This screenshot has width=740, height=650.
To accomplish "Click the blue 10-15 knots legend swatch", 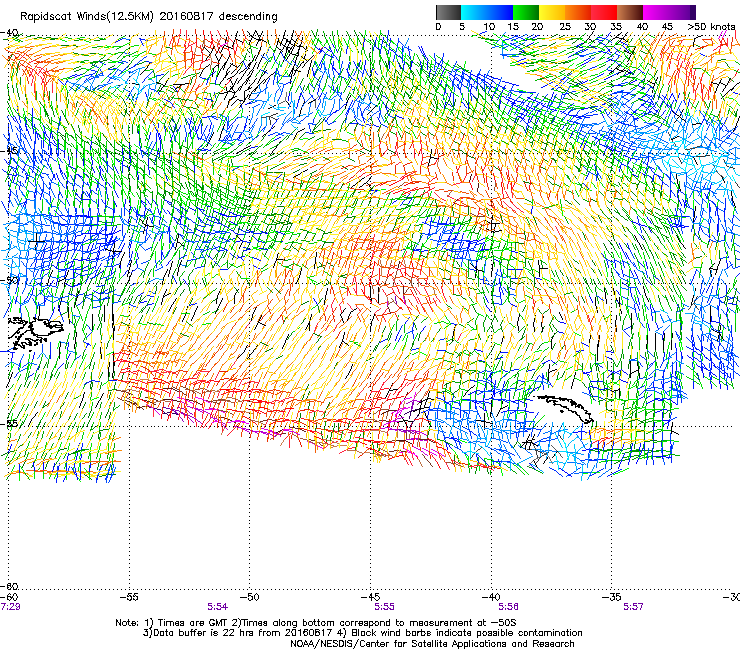I will click(x=500, y=12).
